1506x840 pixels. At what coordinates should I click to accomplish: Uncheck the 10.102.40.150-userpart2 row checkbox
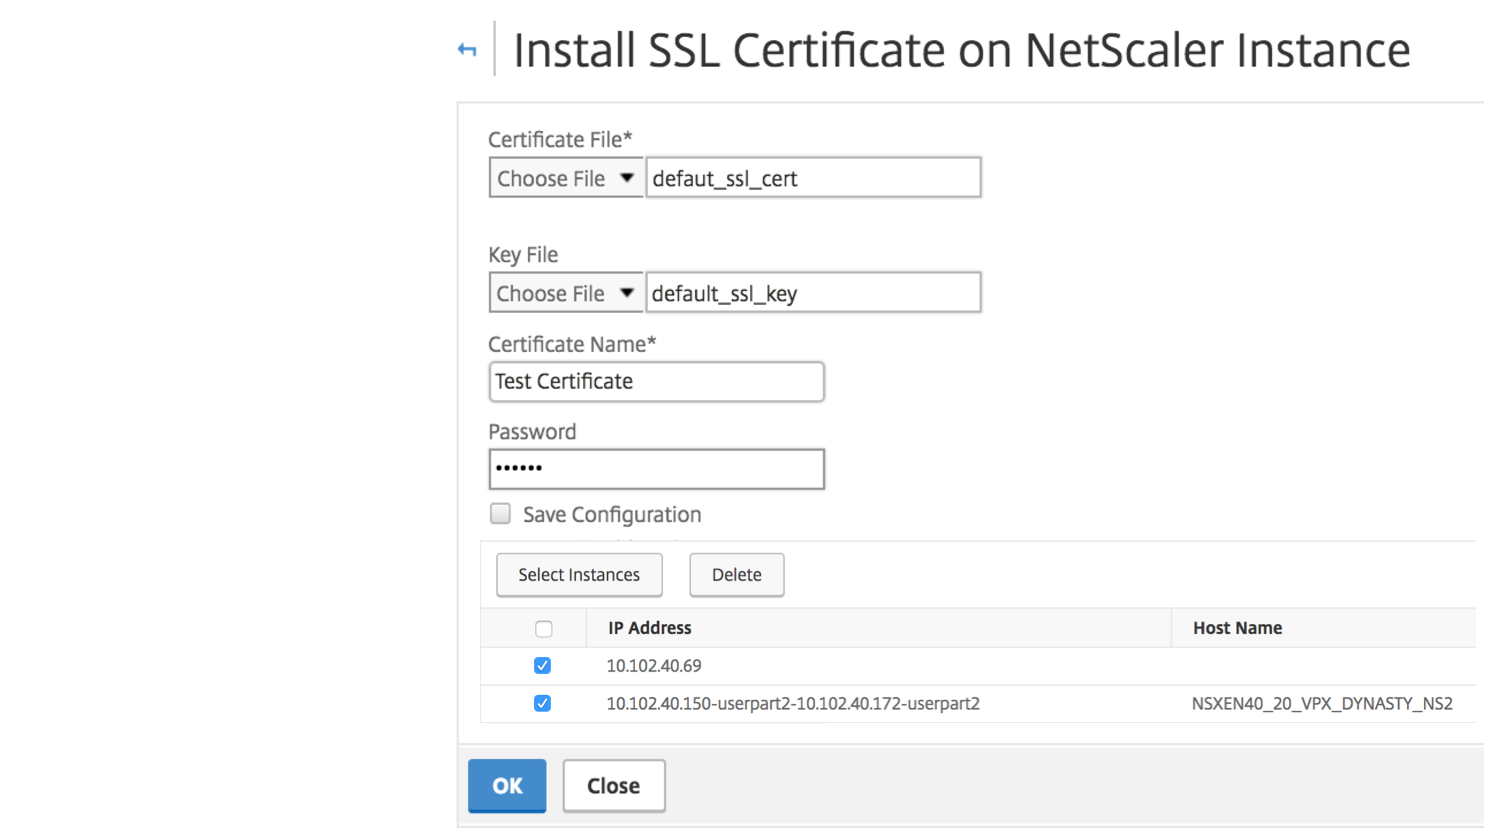[542, 704]
